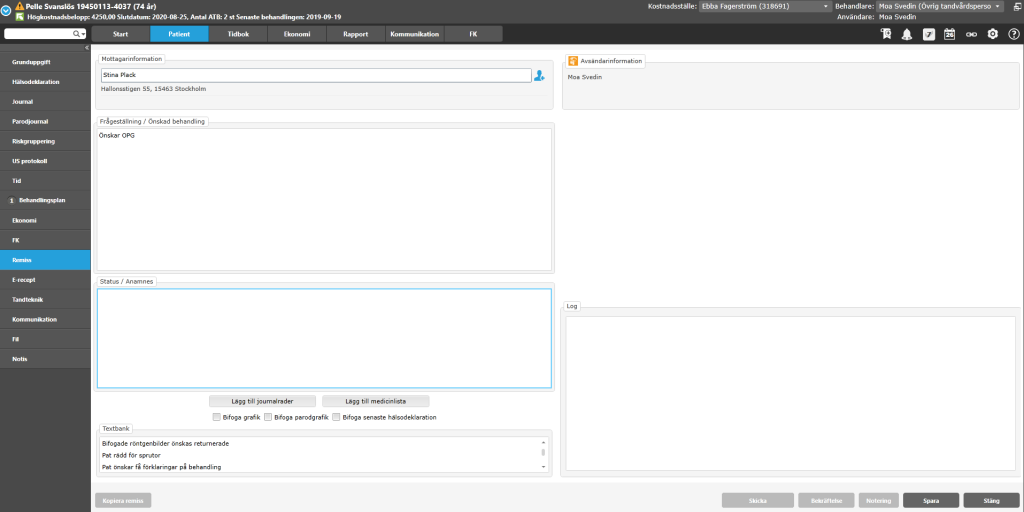Click the Spara button
Screen dimensions: 1024x512
[931, 501]
